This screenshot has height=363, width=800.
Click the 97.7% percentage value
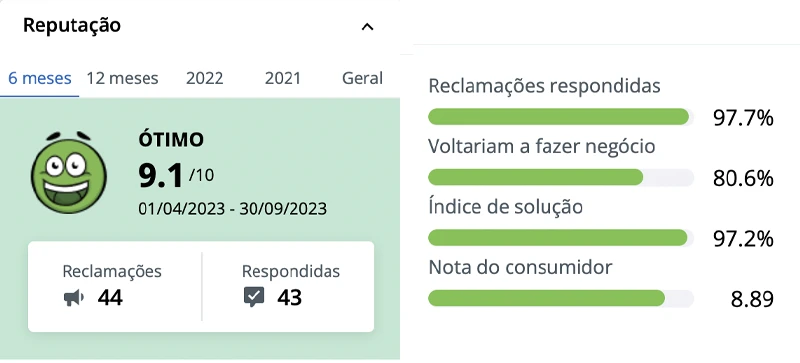tap(743, 118)
